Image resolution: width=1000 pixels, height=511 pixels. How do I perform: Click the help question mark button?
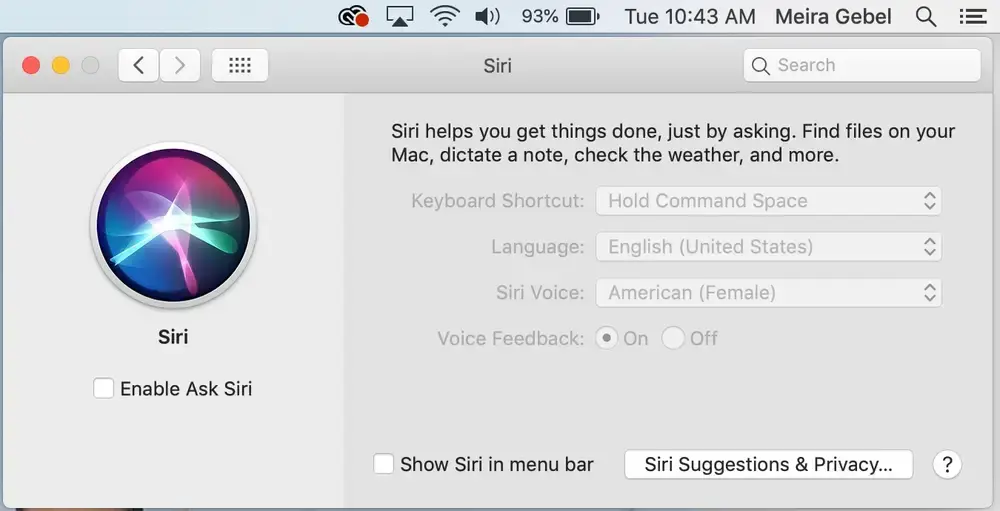pos(947,464)
